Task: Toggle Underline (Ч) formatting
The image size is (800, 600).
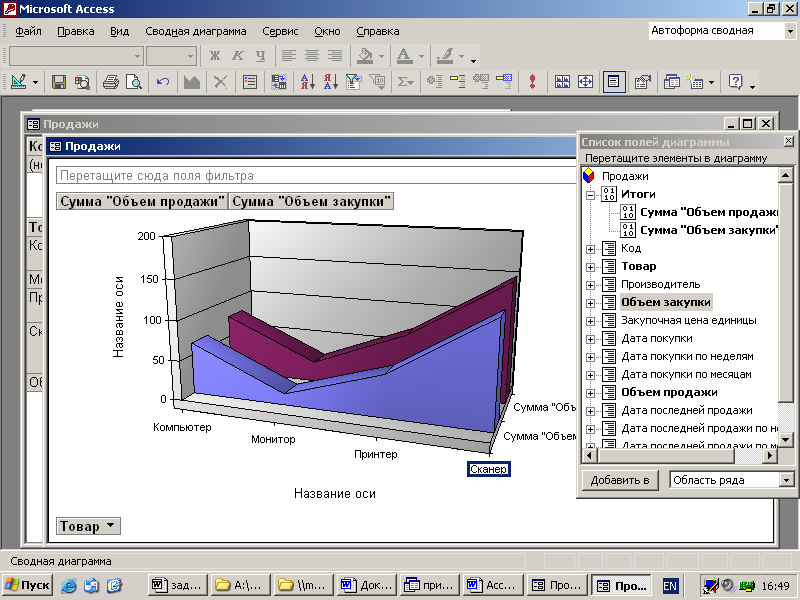Action: point(261,56)
